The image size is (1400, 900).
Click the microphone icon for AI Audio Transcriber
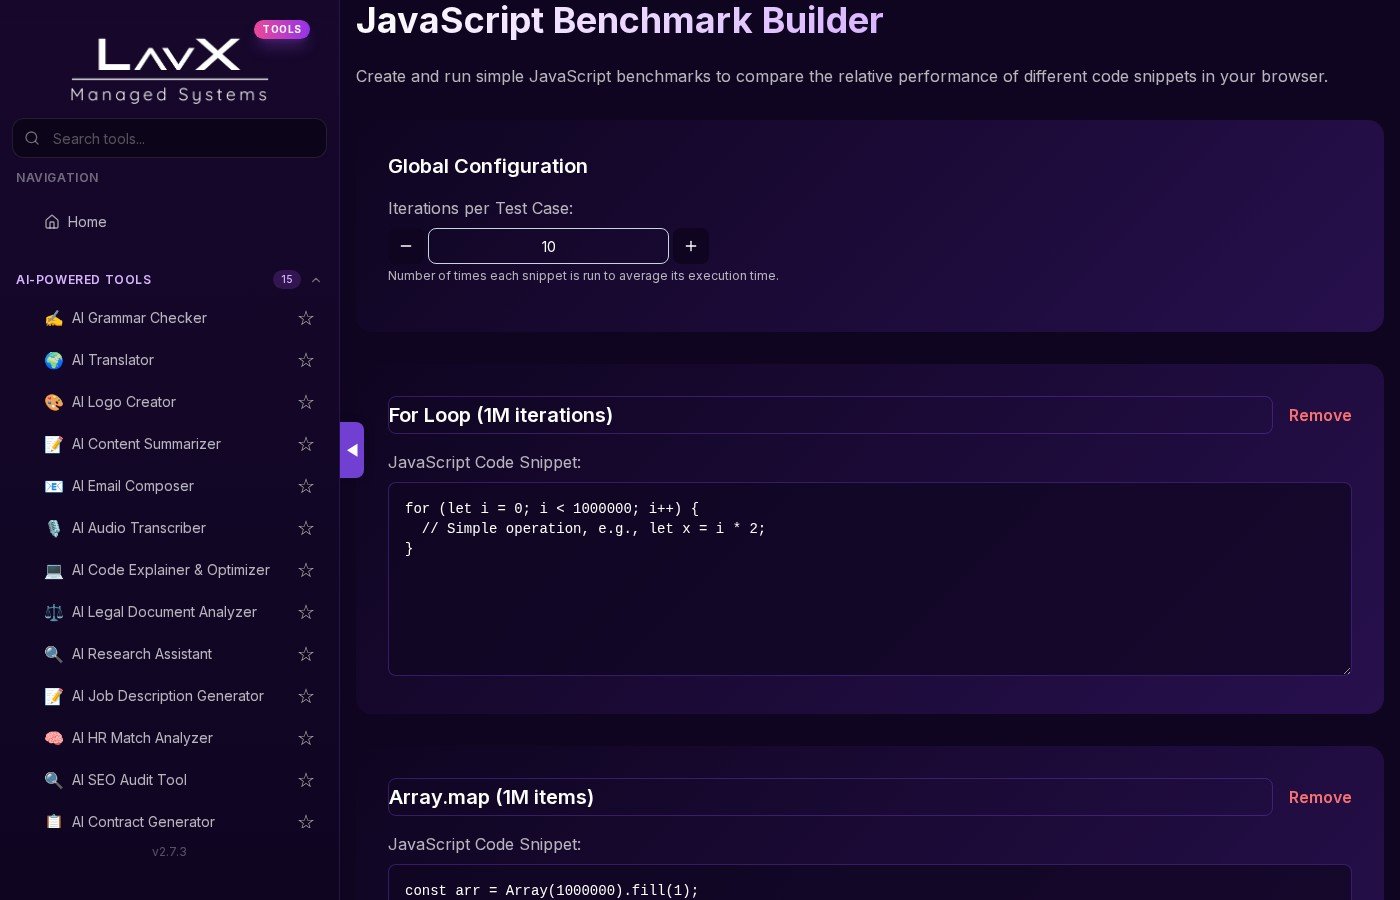click(54, 528)
